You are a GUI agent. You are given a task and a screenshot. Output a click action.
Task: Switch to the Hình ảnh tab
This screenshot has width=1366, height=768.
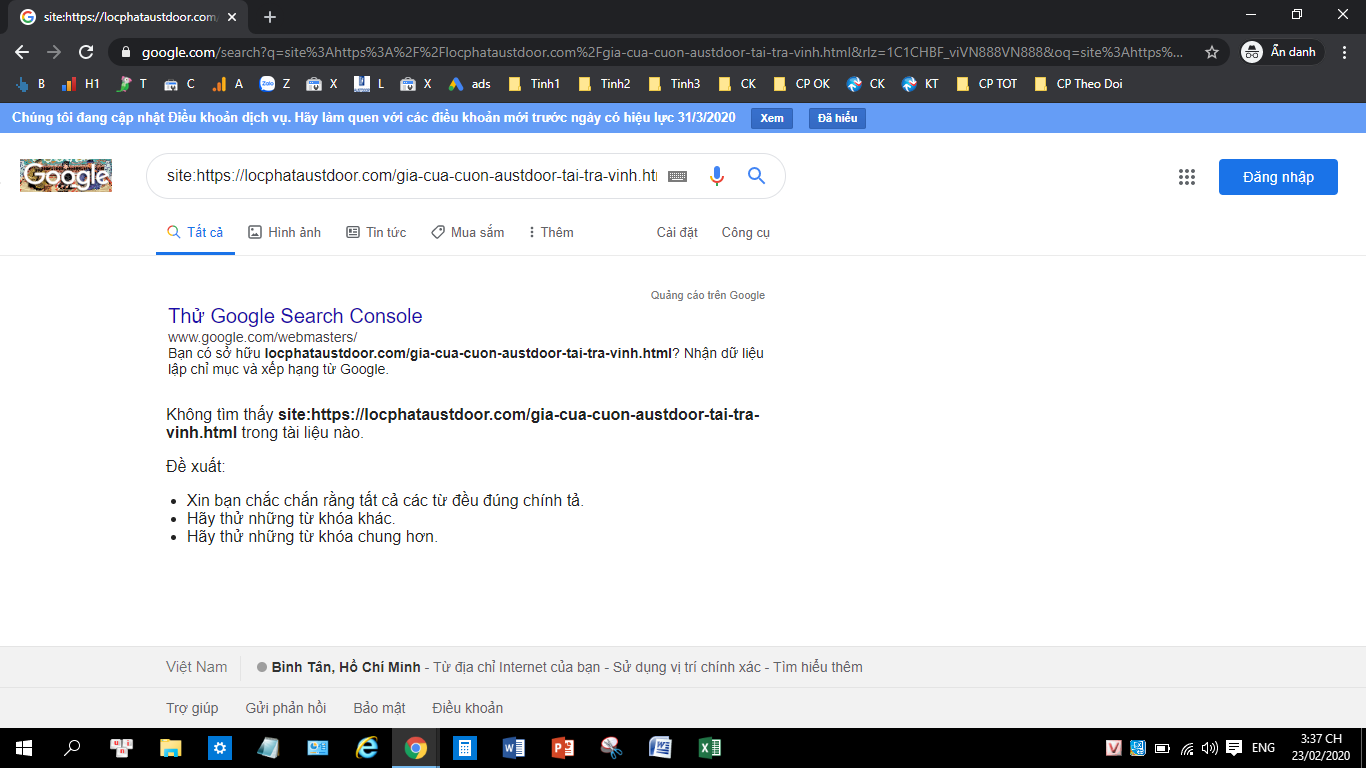(285, 232)
